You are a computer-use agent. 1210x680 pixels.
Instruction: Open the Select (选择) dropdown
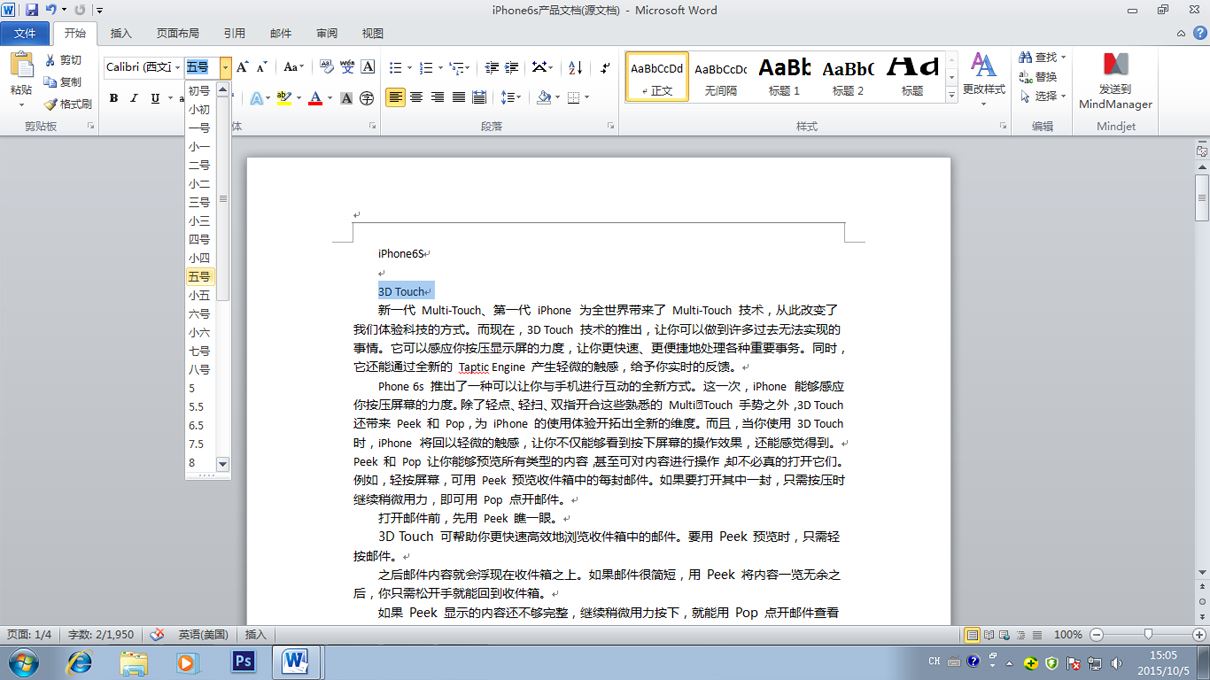tap(1042, 96)
